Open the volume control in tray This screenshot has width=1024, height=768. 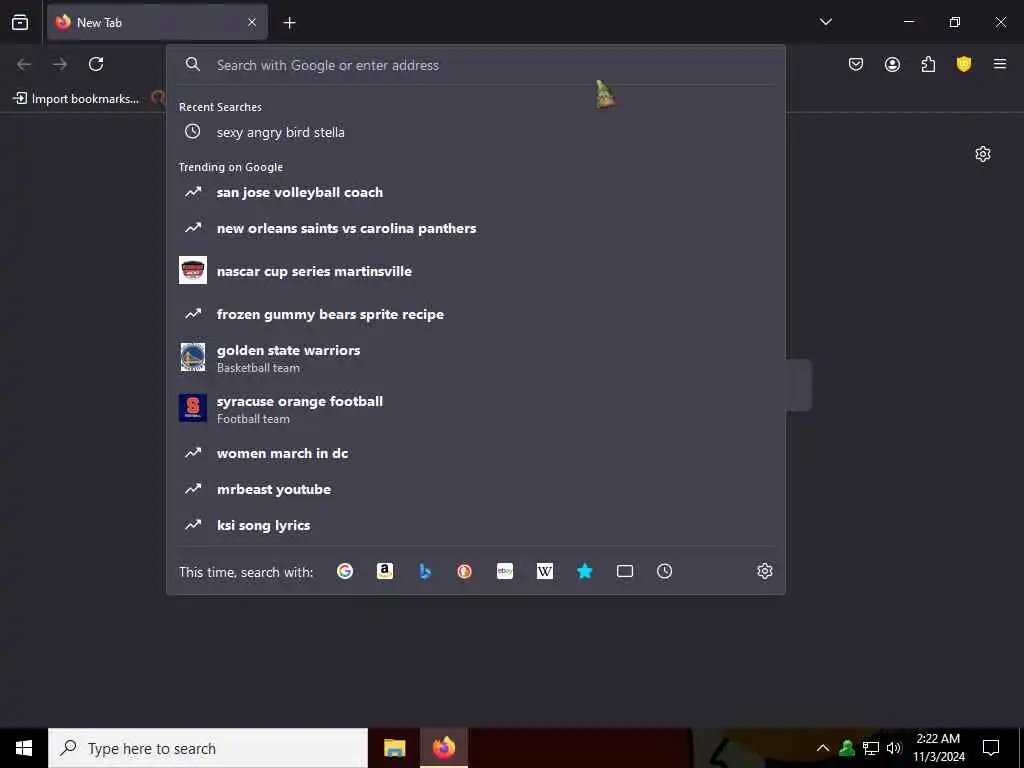pyautogui.click(x=895, y=748)
